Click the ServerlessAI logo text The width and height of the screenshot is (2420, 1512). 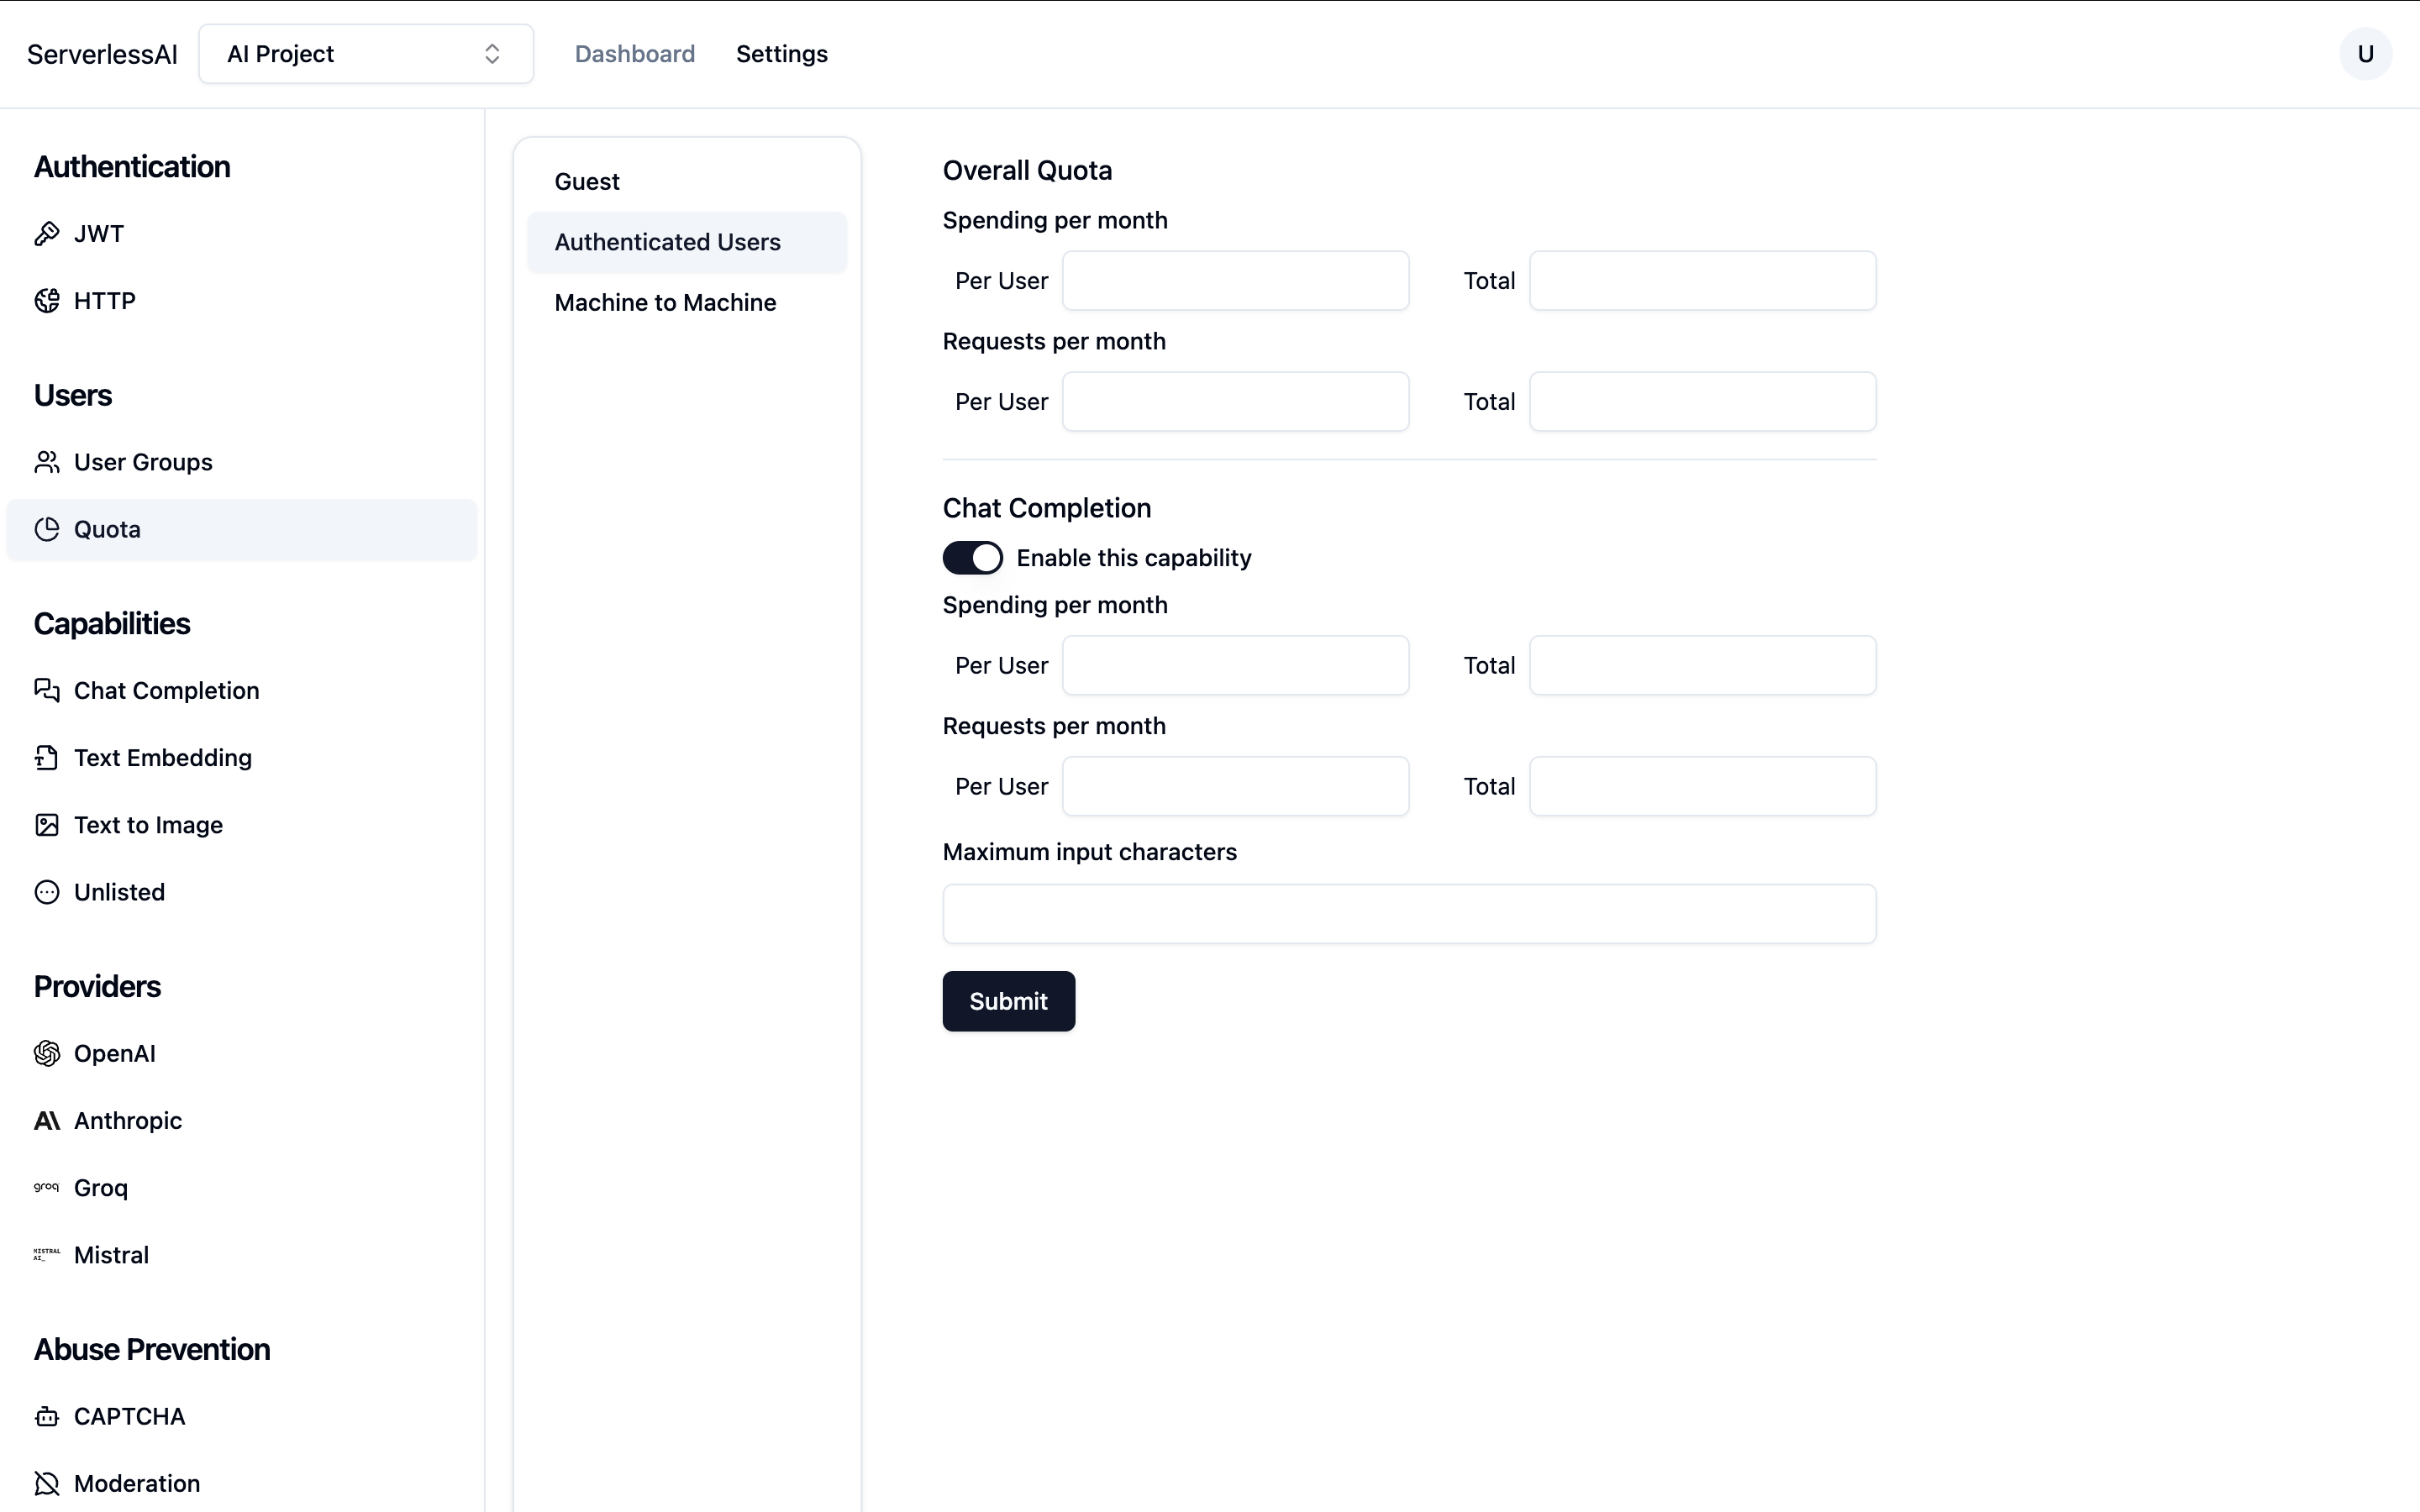tap(102, 54)
